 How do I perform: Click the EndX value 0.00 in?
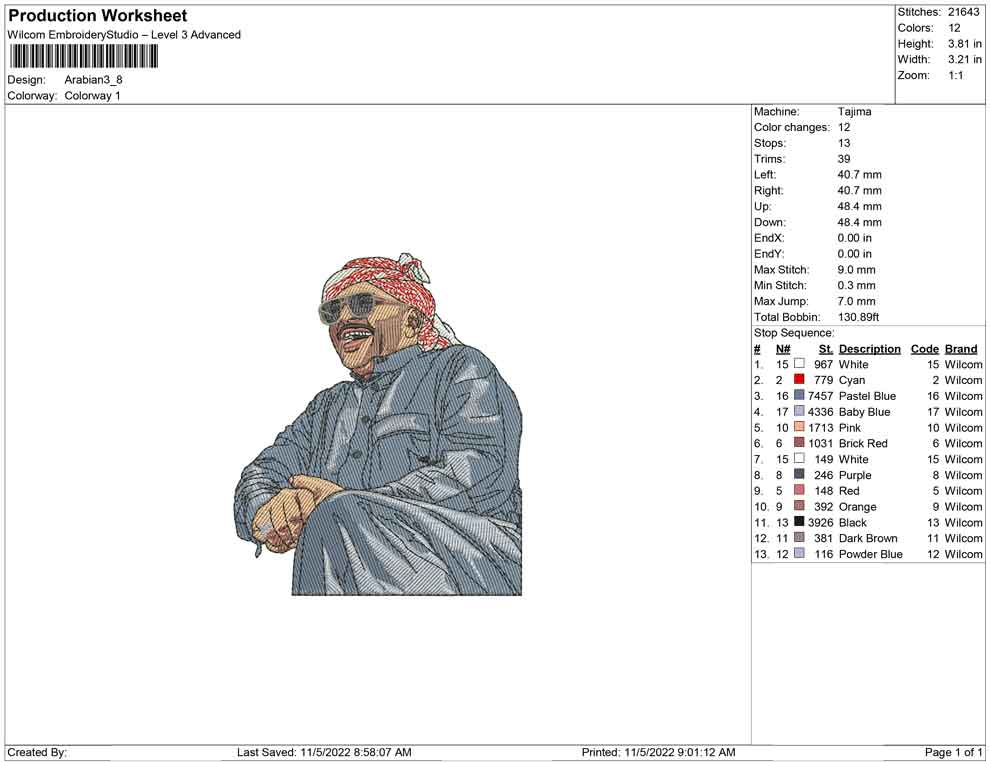854,238
